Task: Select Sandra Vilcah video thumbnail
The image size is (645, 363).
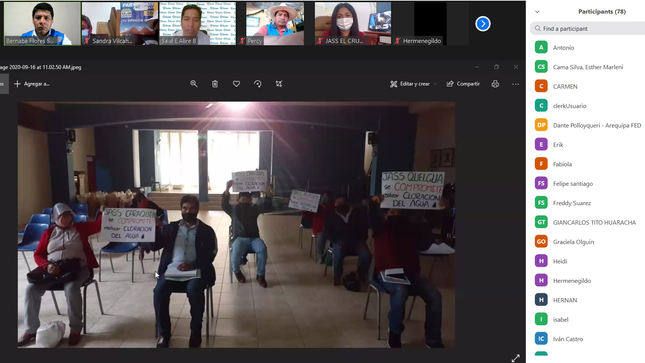Action: coord(120,23)
